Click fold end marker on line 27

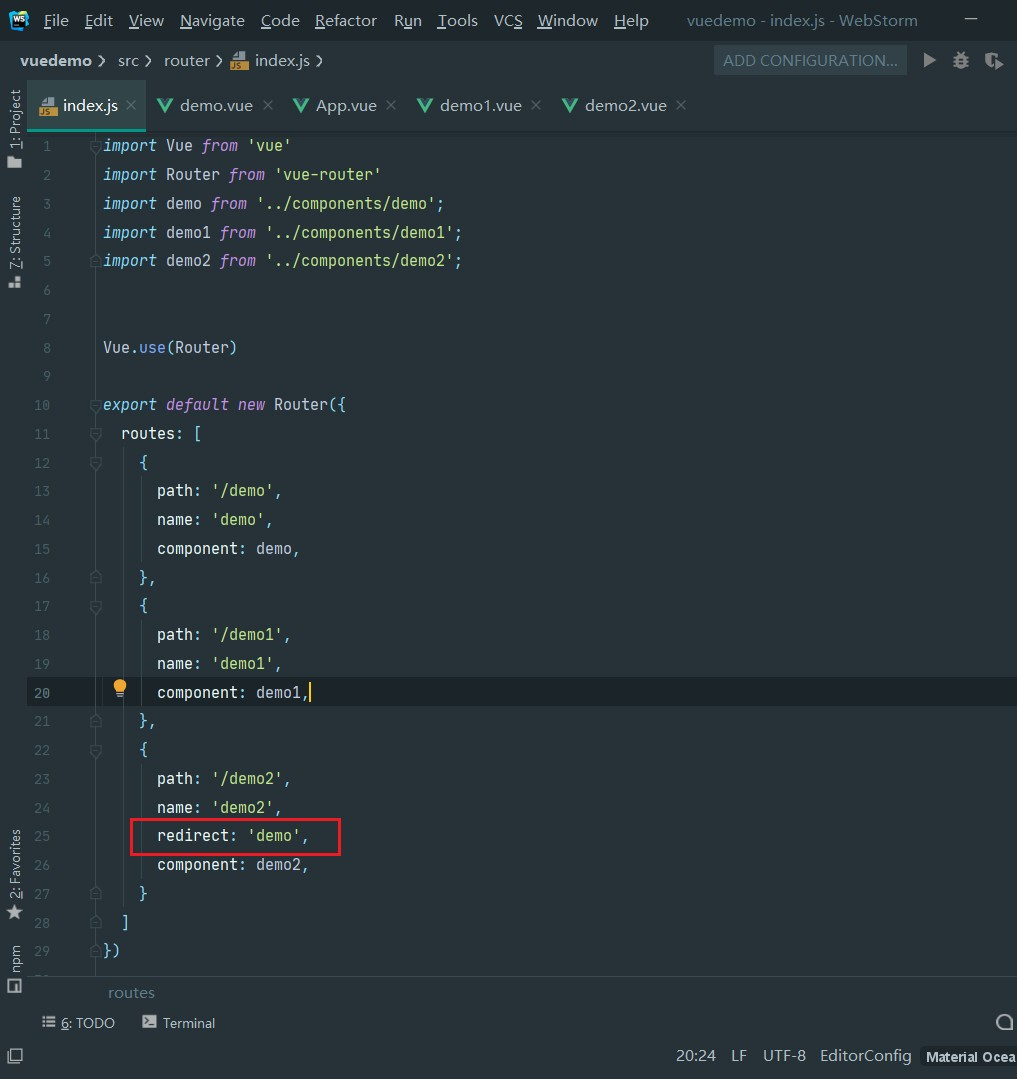[x=96, y=893]
